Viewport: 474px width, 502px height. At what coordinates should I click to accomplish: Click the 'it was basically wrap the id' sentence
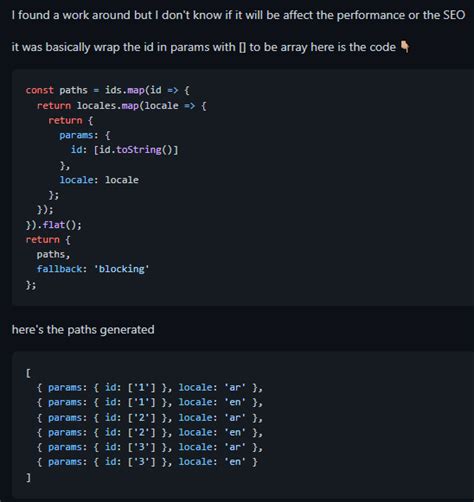pos(204,47)
